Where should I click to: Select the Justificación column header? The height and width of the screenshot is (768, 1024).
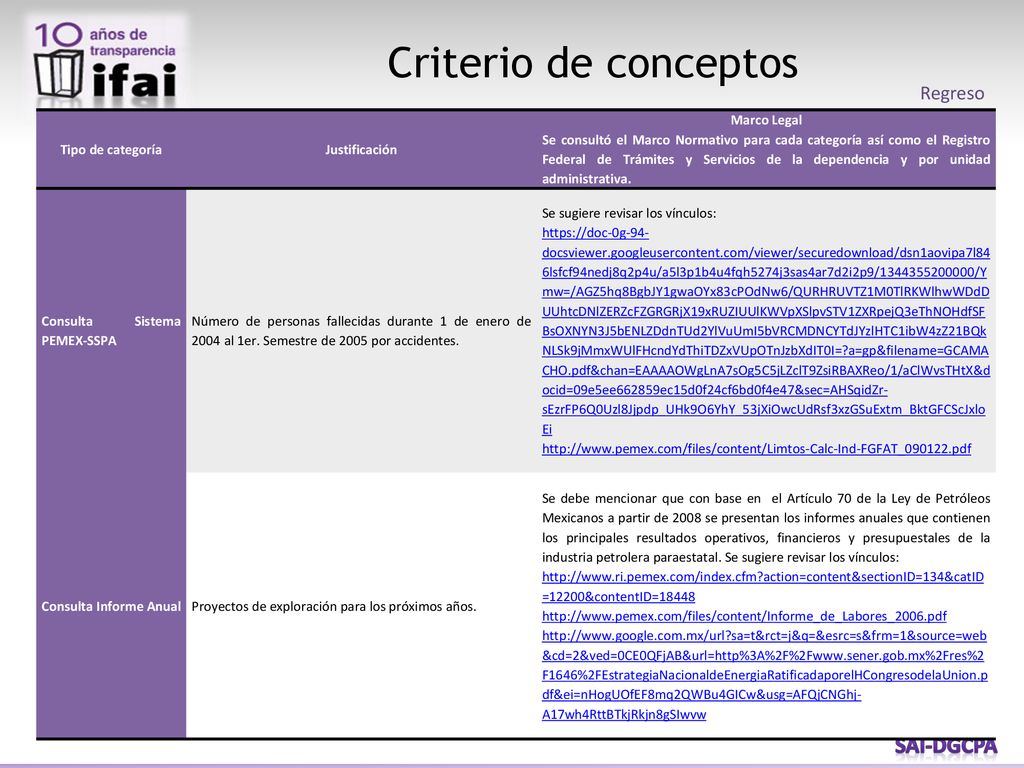pos(360,150)
